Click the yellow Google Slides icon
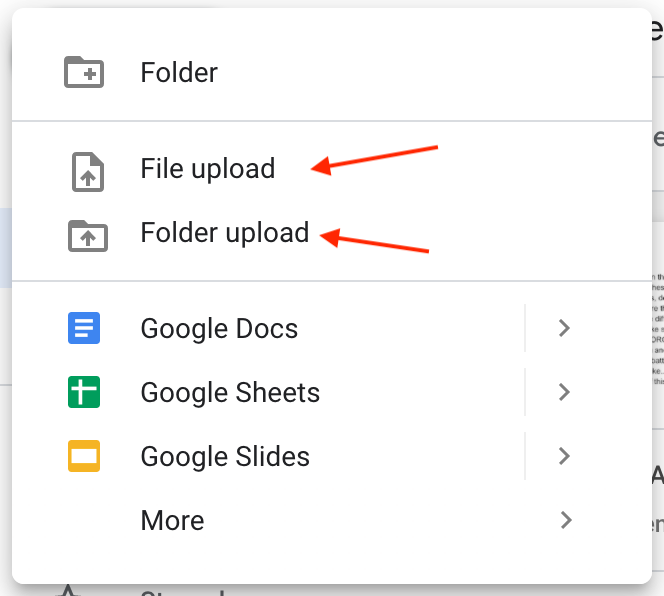The height and width of the screenshot is (596, 664). click(x=84, y=456)
